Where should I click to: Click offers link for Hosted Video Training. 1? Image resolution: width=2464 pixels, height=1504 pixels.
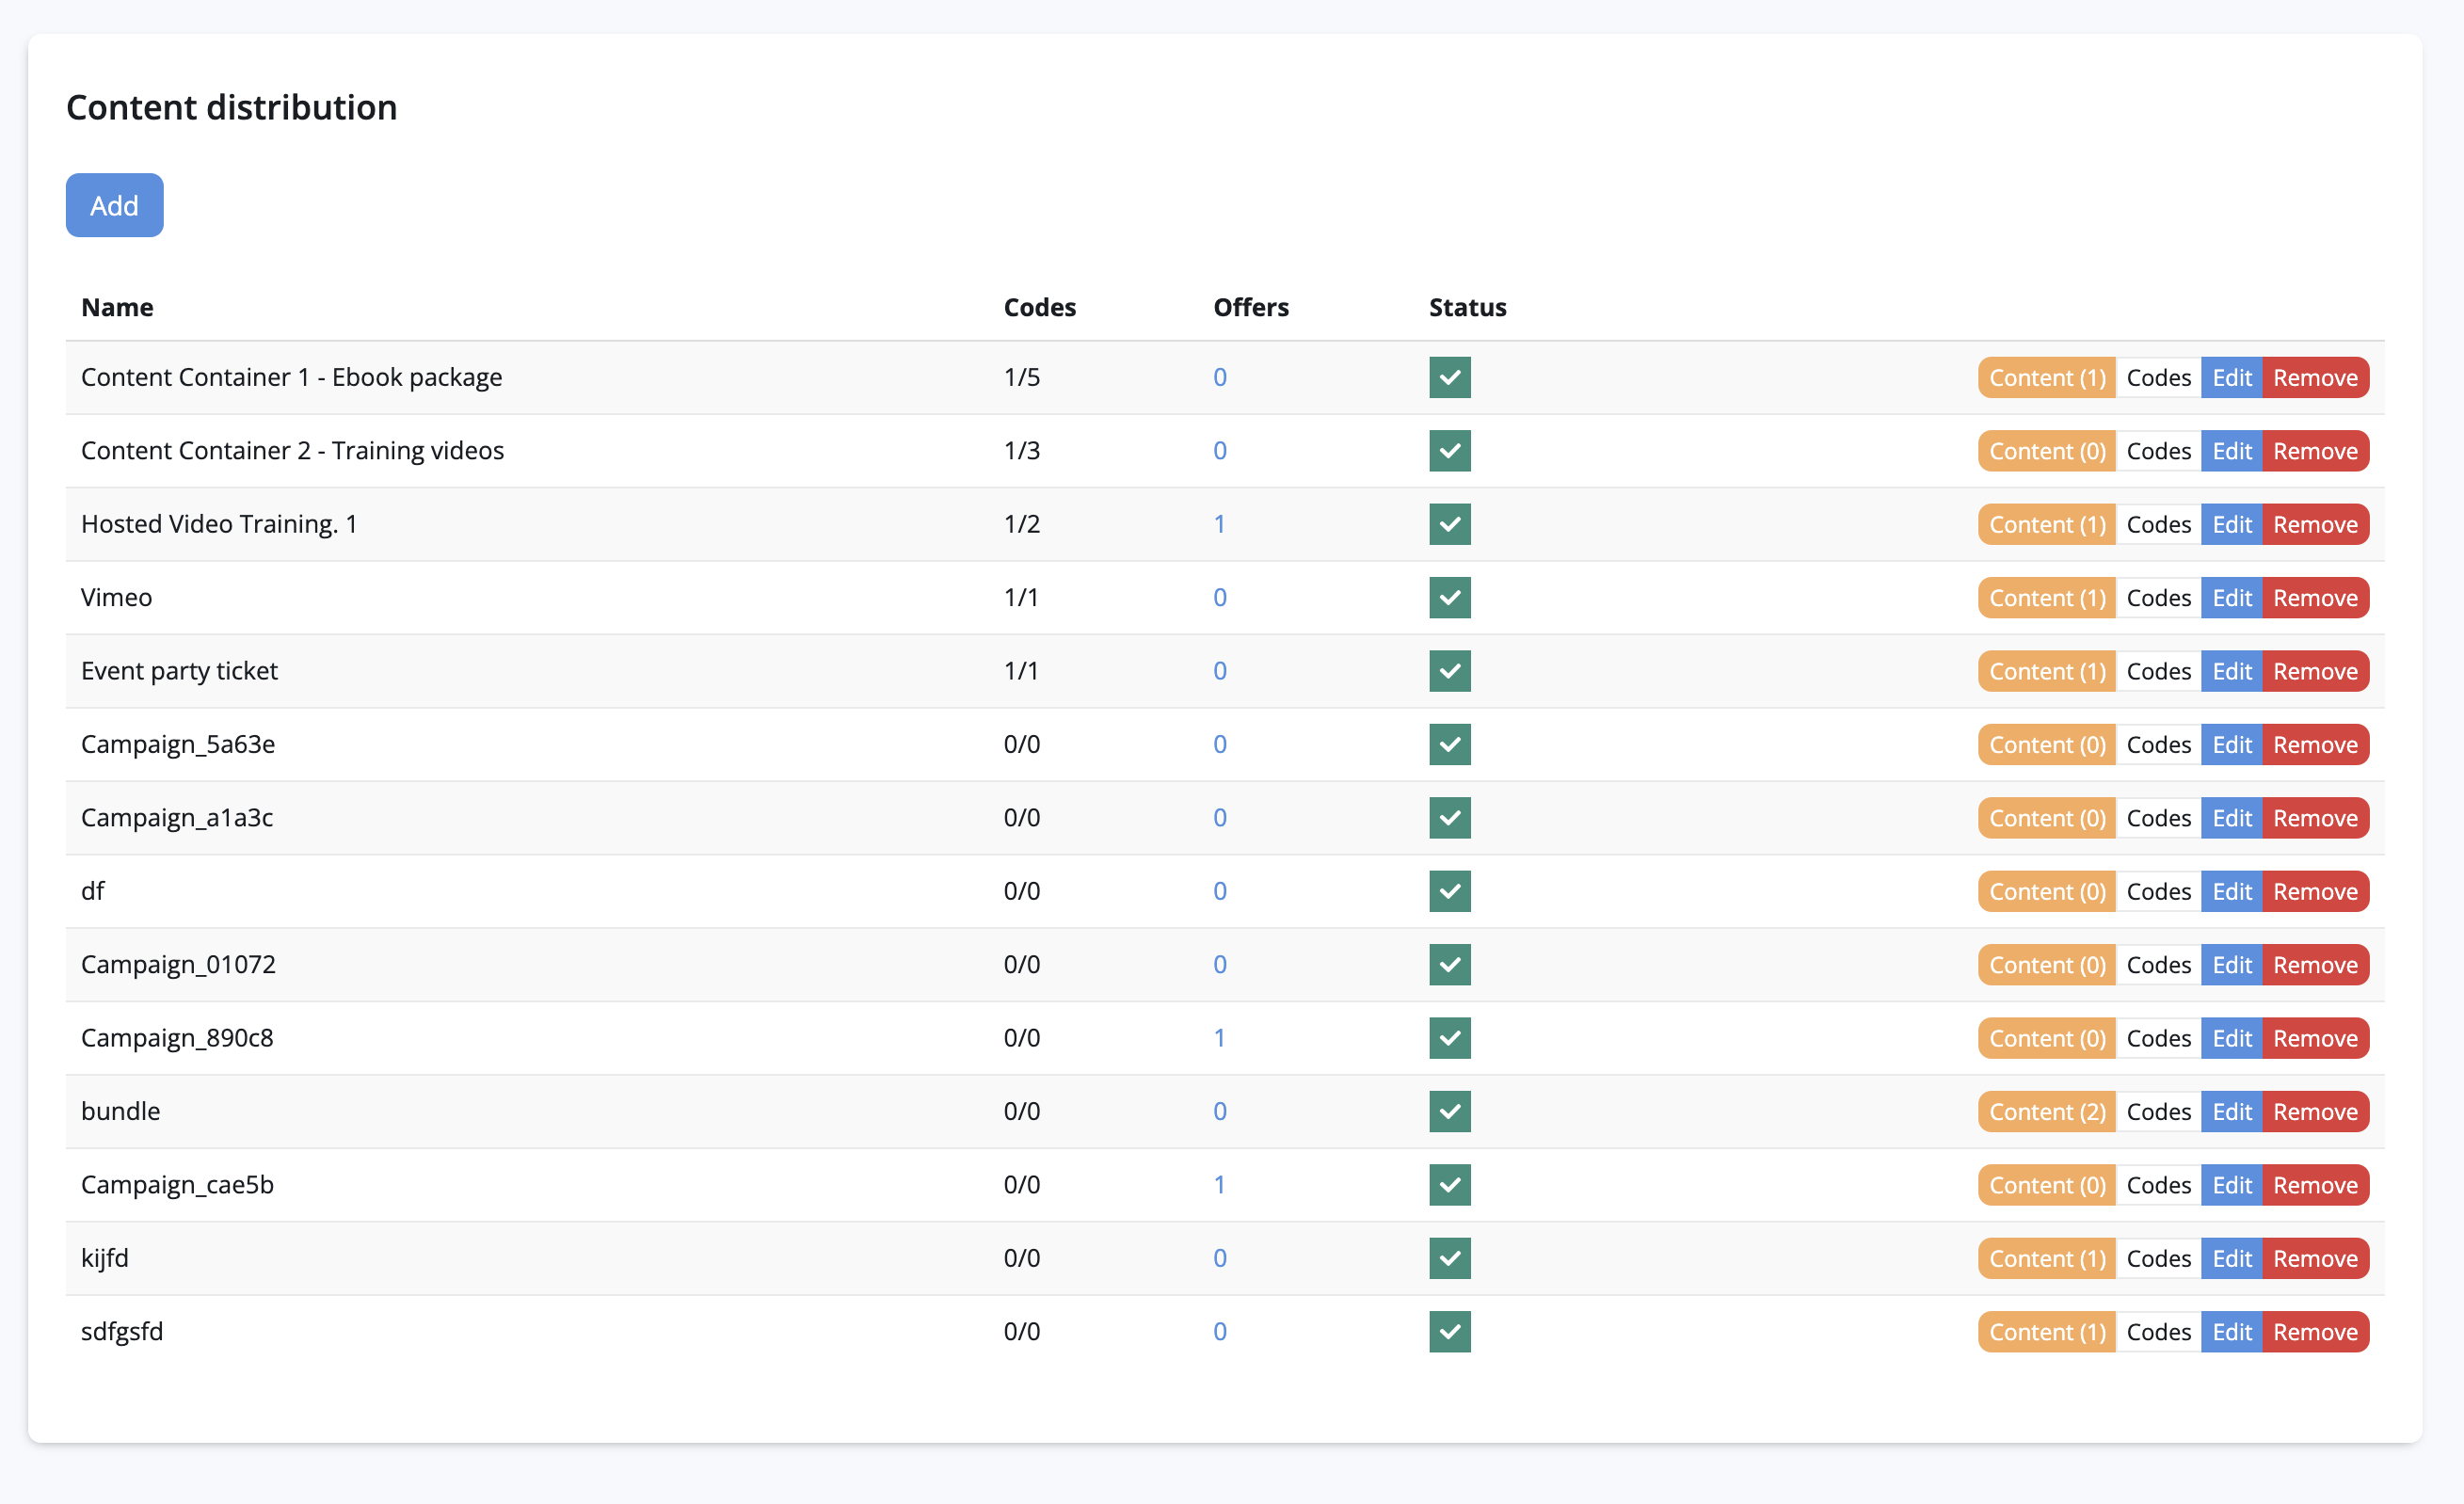point(1219,524)
